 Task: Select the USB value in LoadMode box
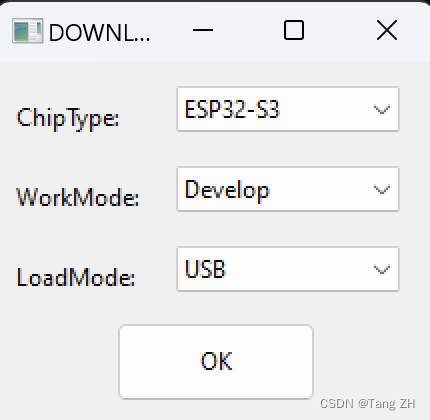tap(205, 269)
